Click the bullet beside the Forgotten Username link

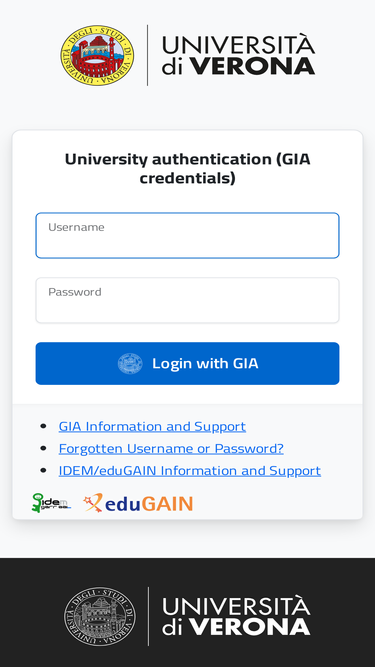tap(43, 448)
